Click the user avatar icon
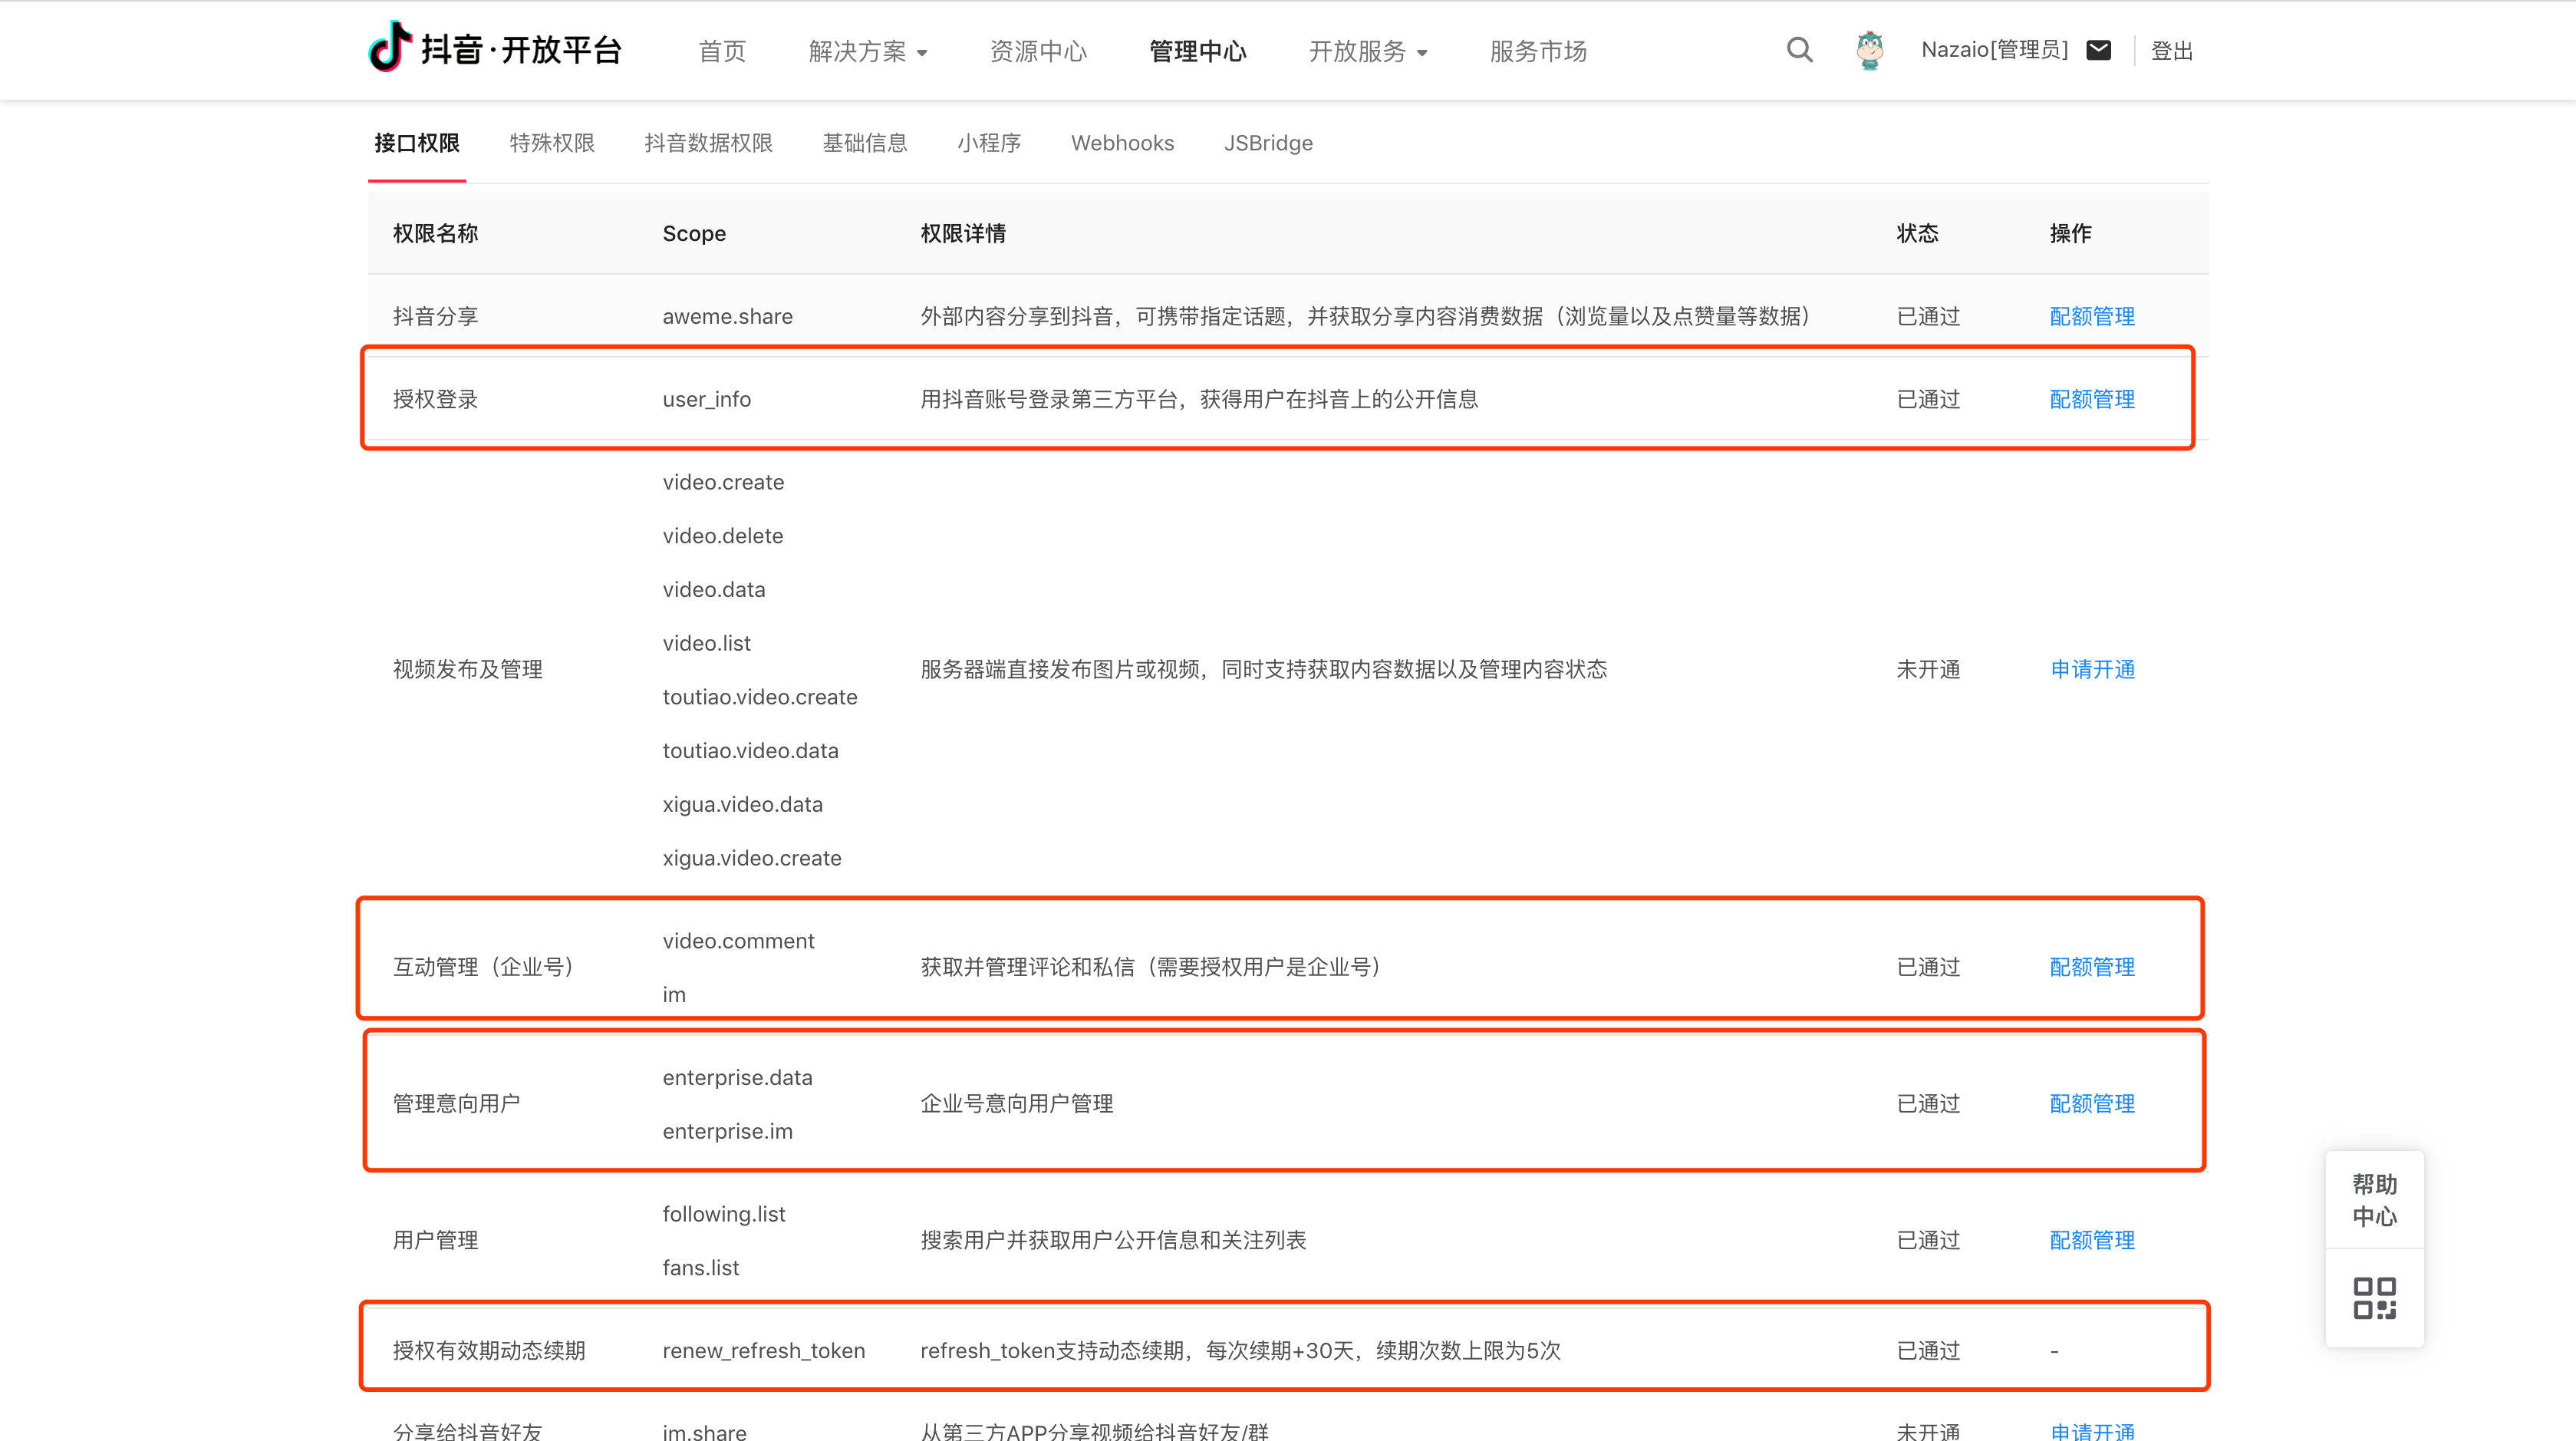The image size is (2576, 1441). point(1869,50)
